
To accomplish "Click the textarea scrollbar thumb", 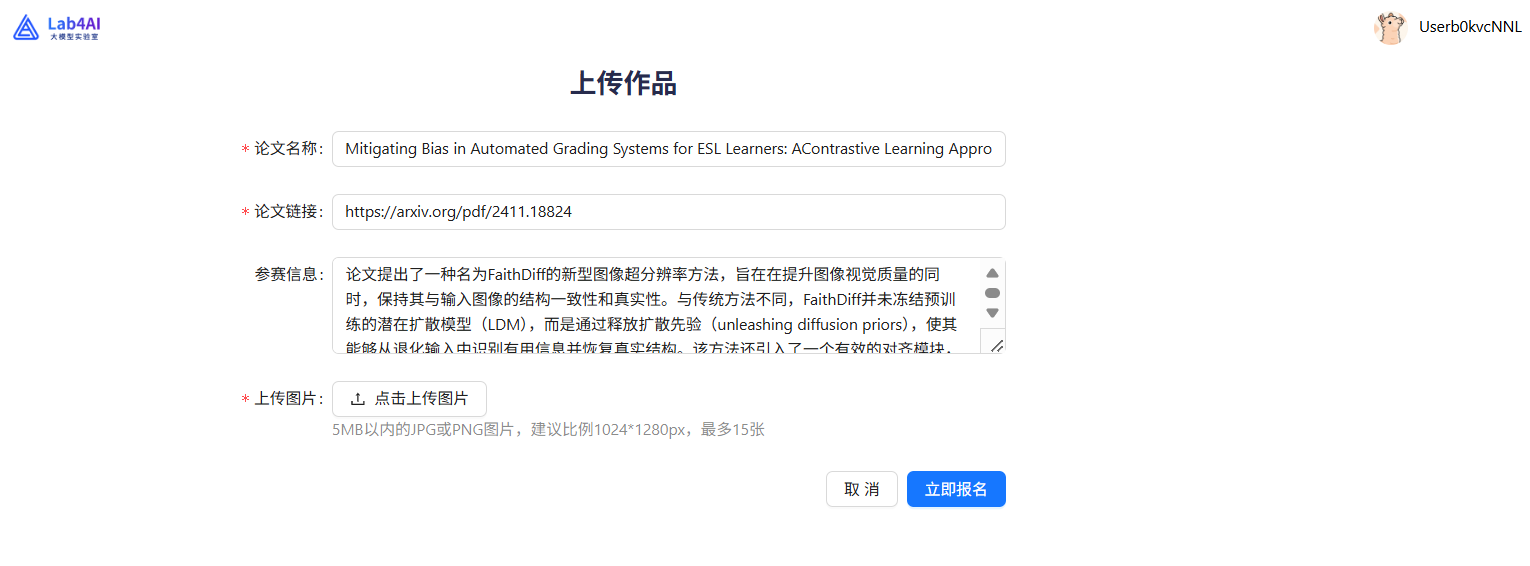I will point(992,293).
